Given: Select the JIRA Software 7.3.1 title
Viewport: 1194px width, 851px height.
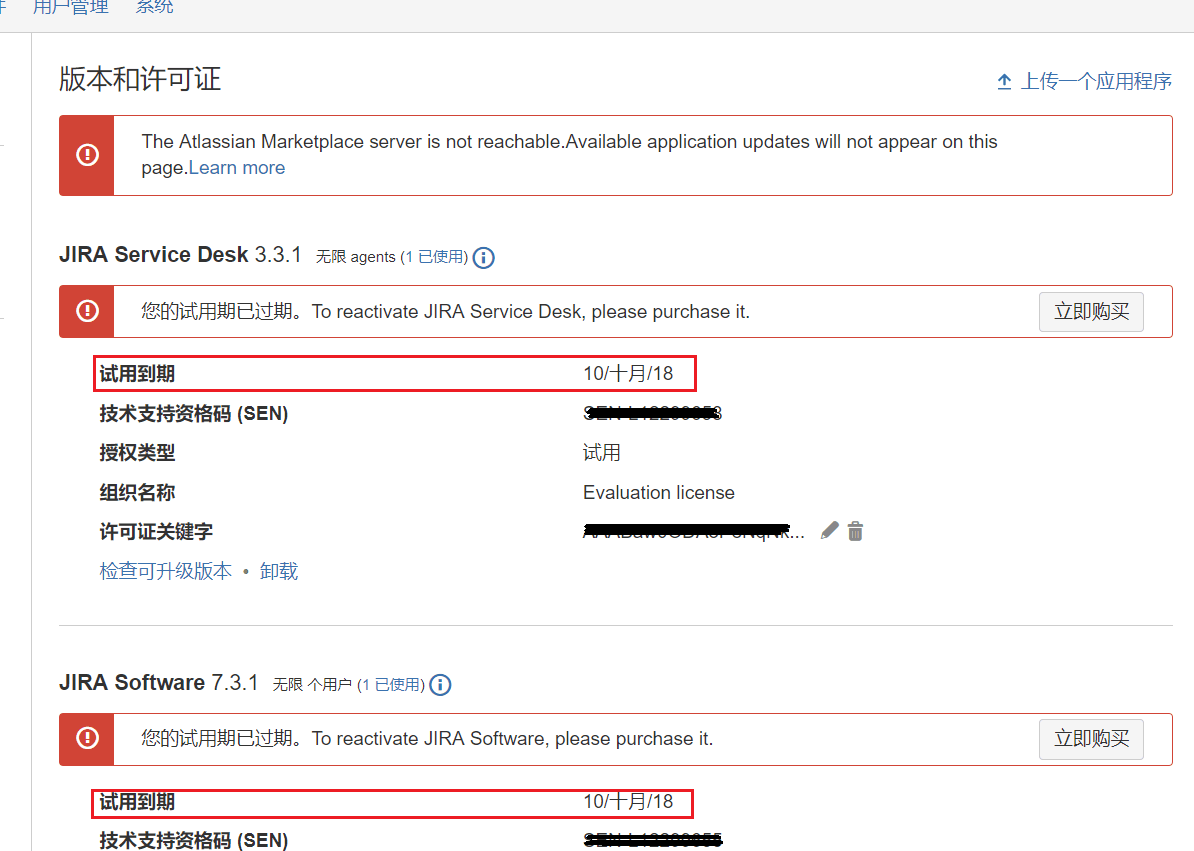Looking at the screenshot, I should click(x=159, y=682).
